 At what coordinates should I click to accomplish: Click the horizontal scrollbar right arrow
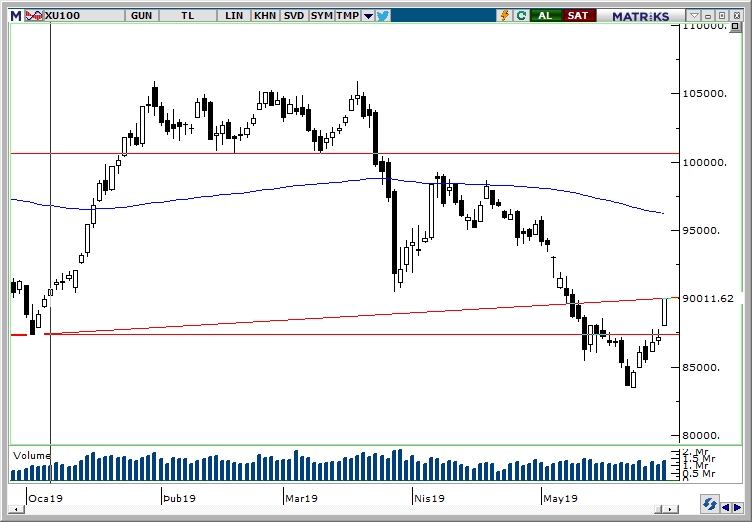tap(671, 509)
